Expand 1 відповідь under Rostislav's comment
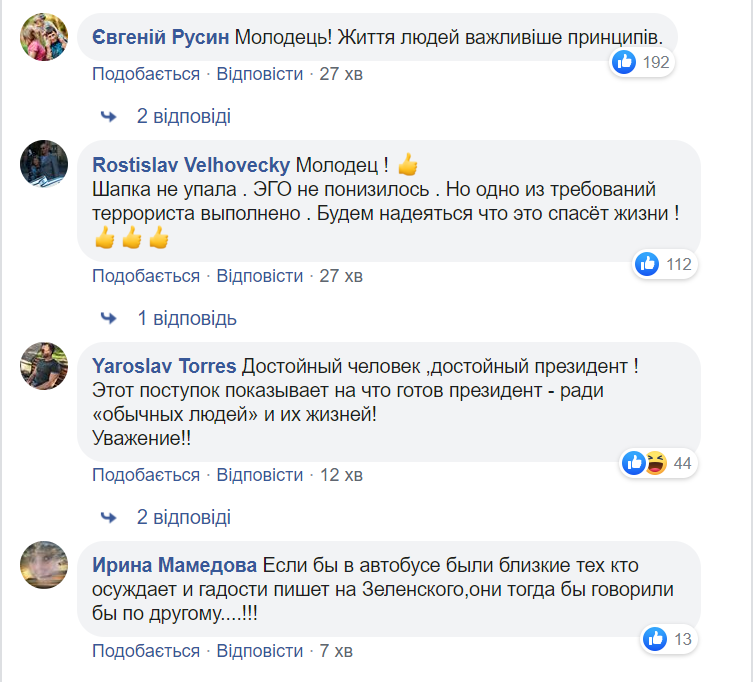Screen dimensions: 753x682 (x=187, y=318)
